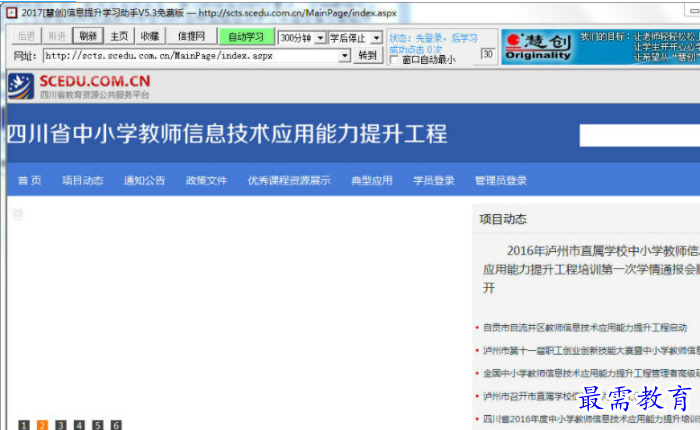700x430 pixels.
Task: Open the 泸州市第十一届职工创业 news link
Action: pos(591,351)
